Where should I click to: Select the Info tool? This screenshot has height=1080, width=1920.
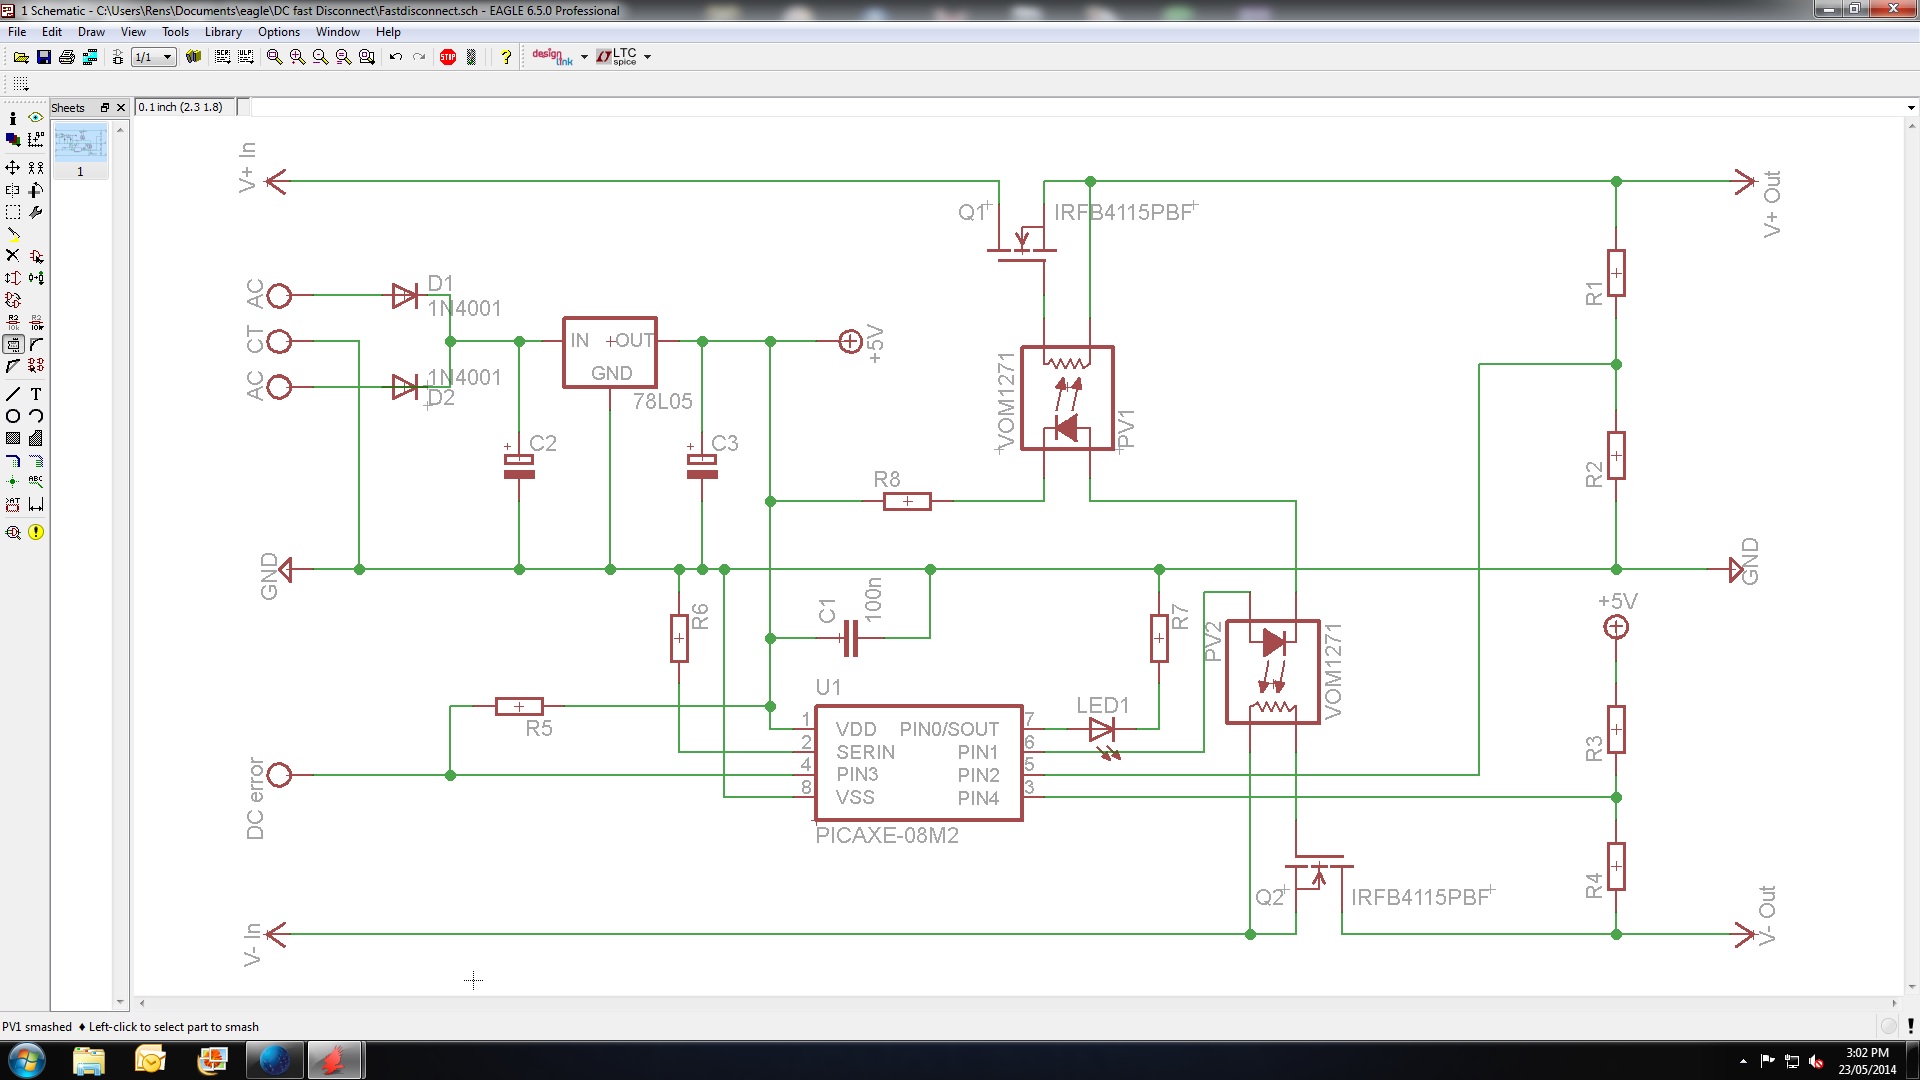(x=13, y=118)
